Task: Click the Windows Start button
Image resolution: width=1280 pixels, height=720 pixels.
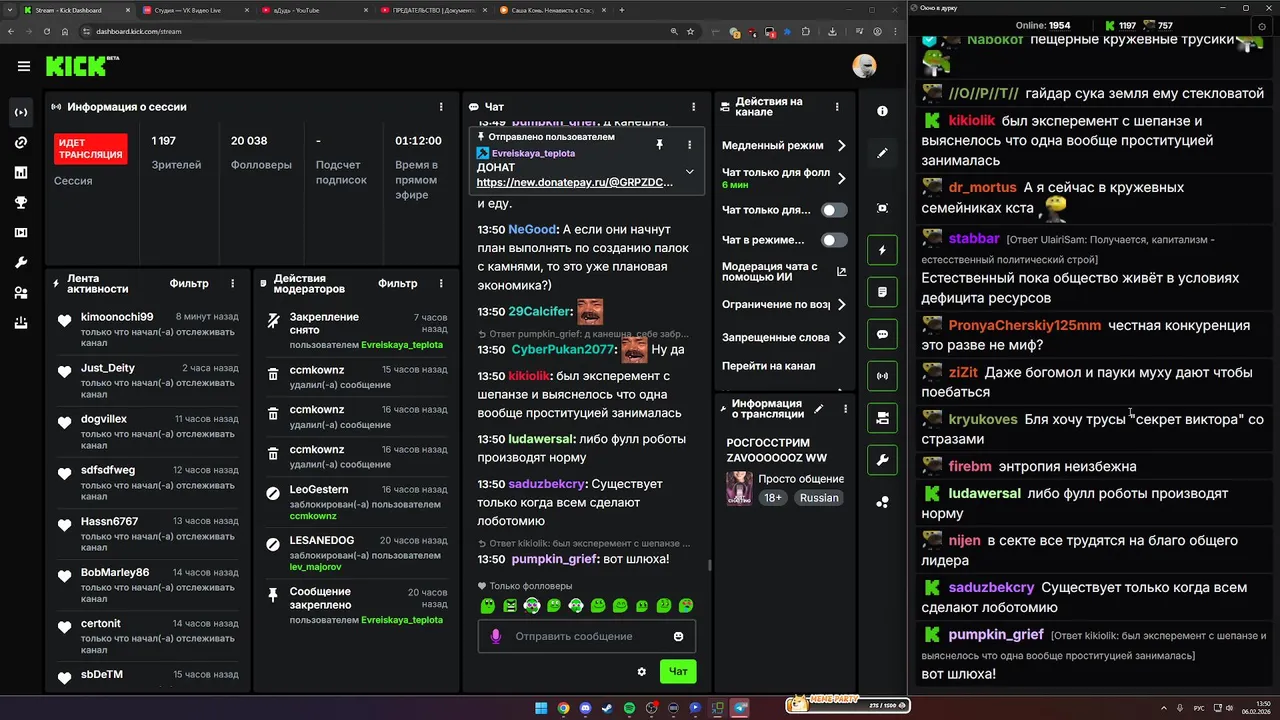Action: tap(541, 708)
